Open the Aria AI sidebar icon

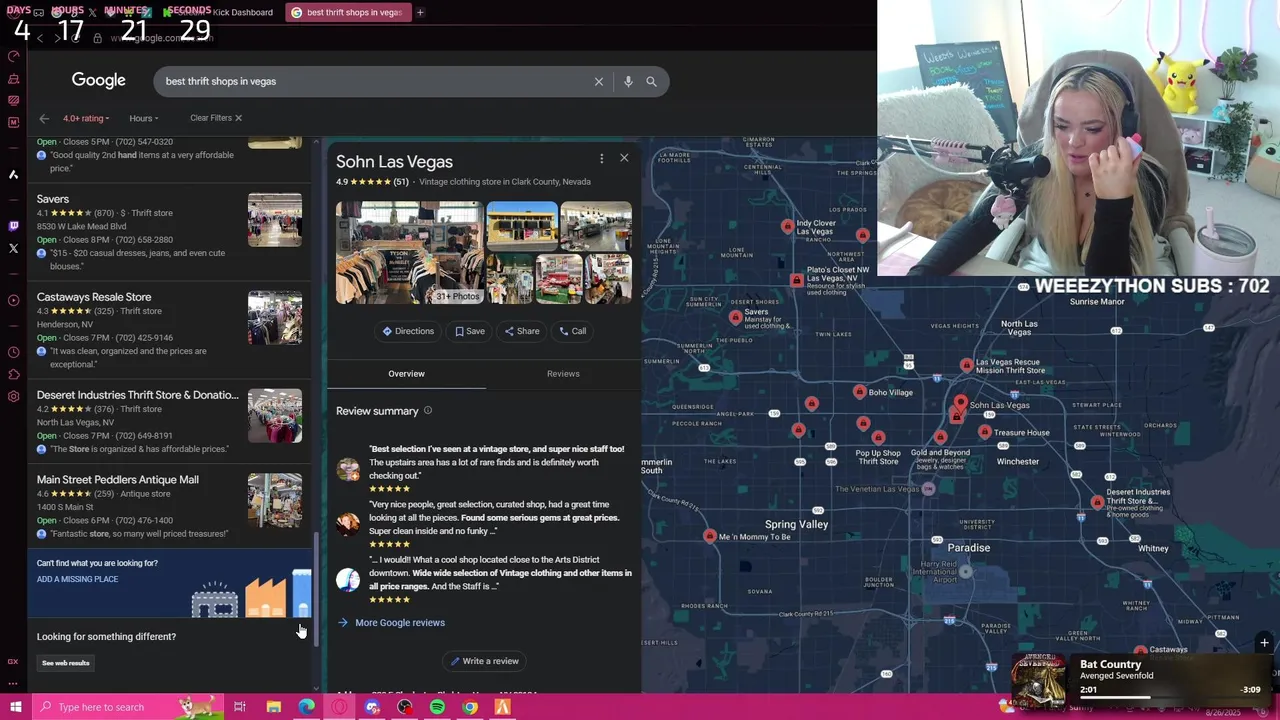click(13, 174)
